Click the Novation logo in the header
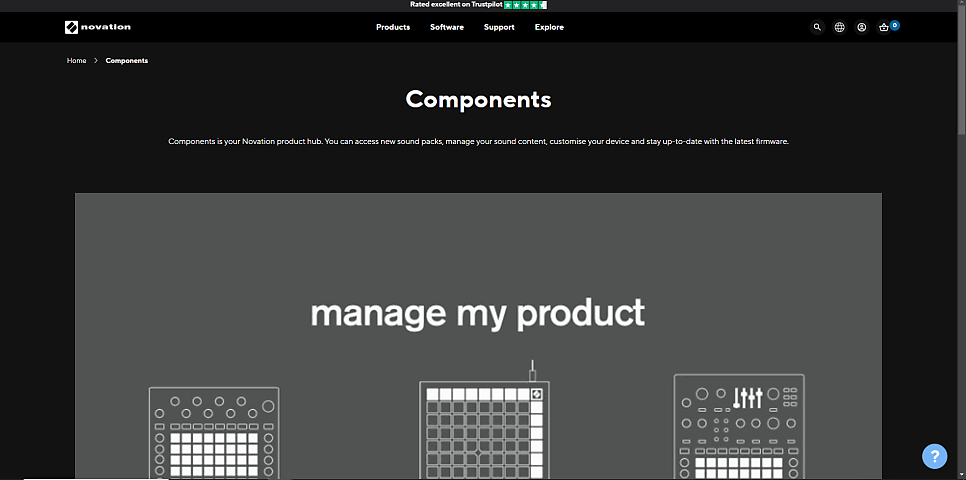Image resolution: width=966 pixels, height=480 pixels. click(x=97, y=27)
